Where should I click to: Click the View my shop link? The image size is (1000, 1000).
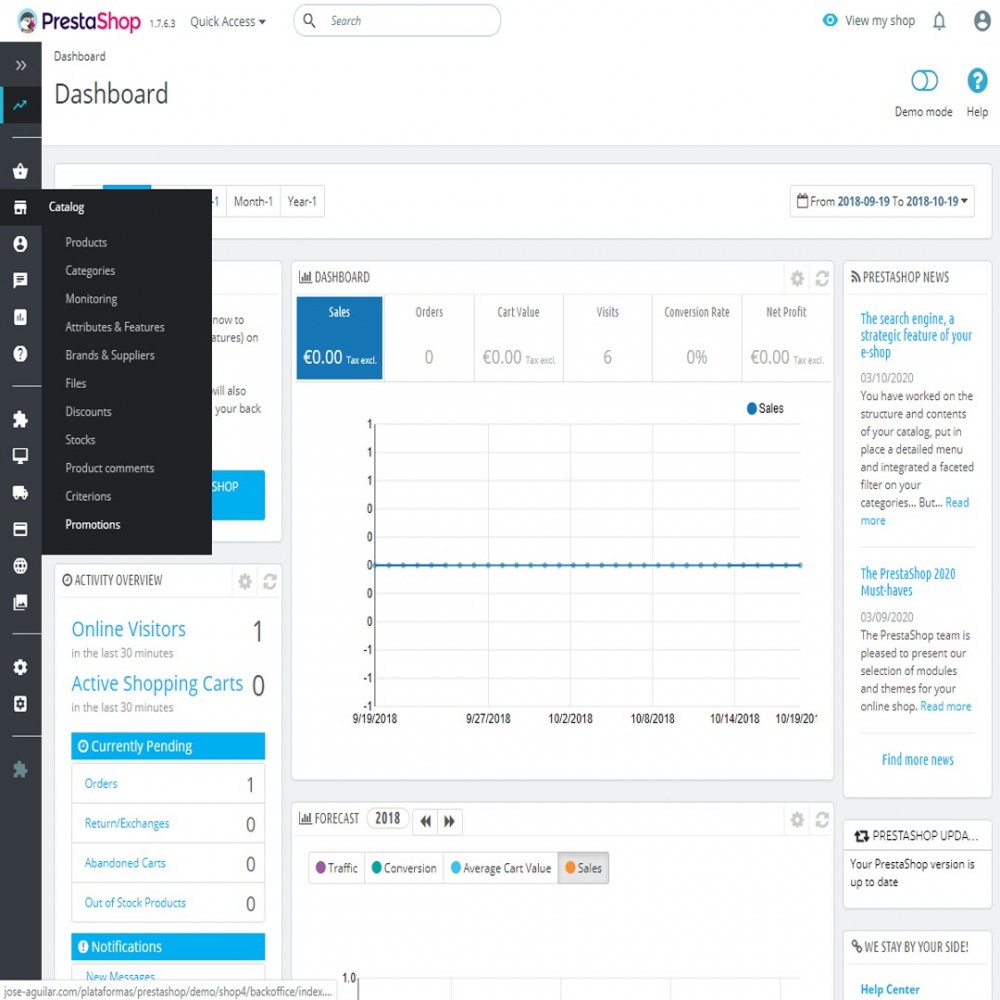click(x=869, y=21)
